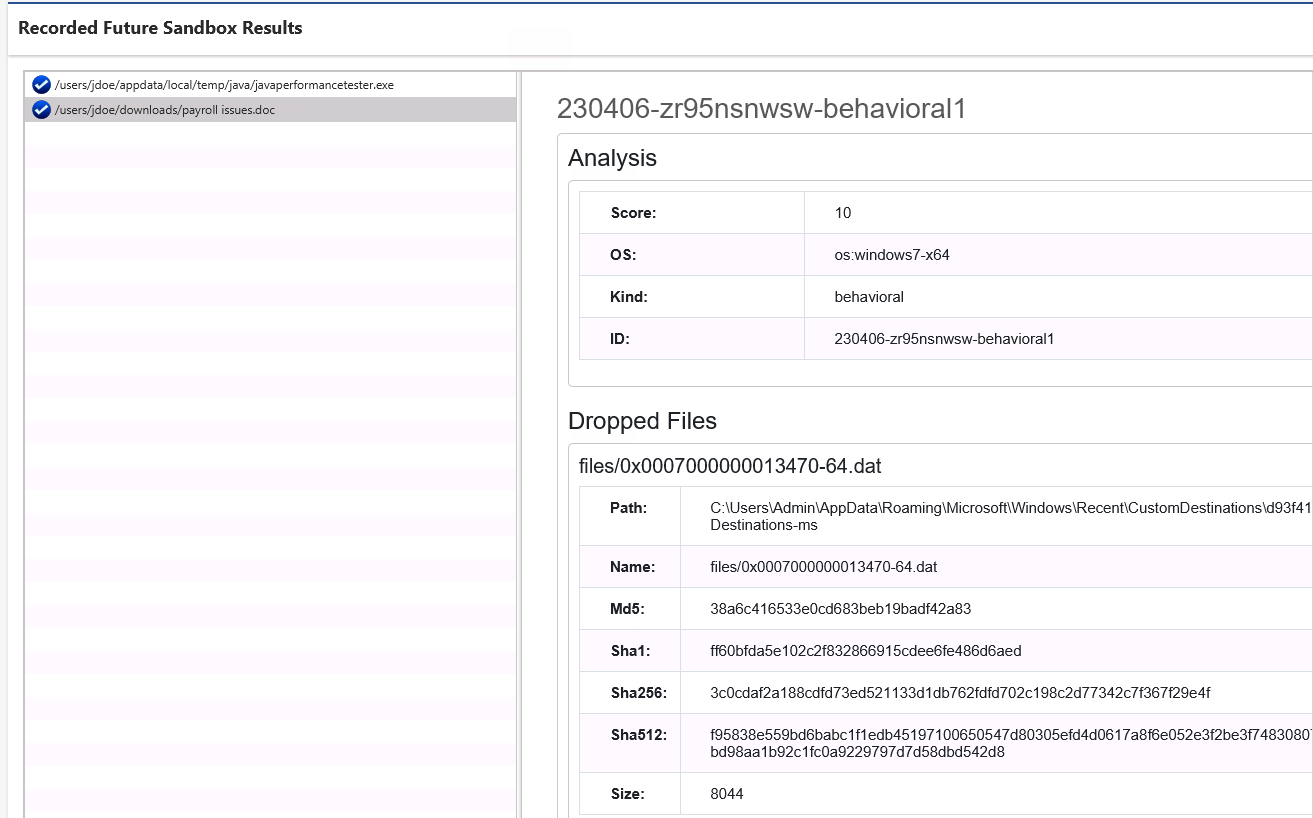Viewport: 1313px width, 818px height.
Task: Click the files/0x0007000000013470-64.dat subsection heading
Action: click(x=730, y=466)
